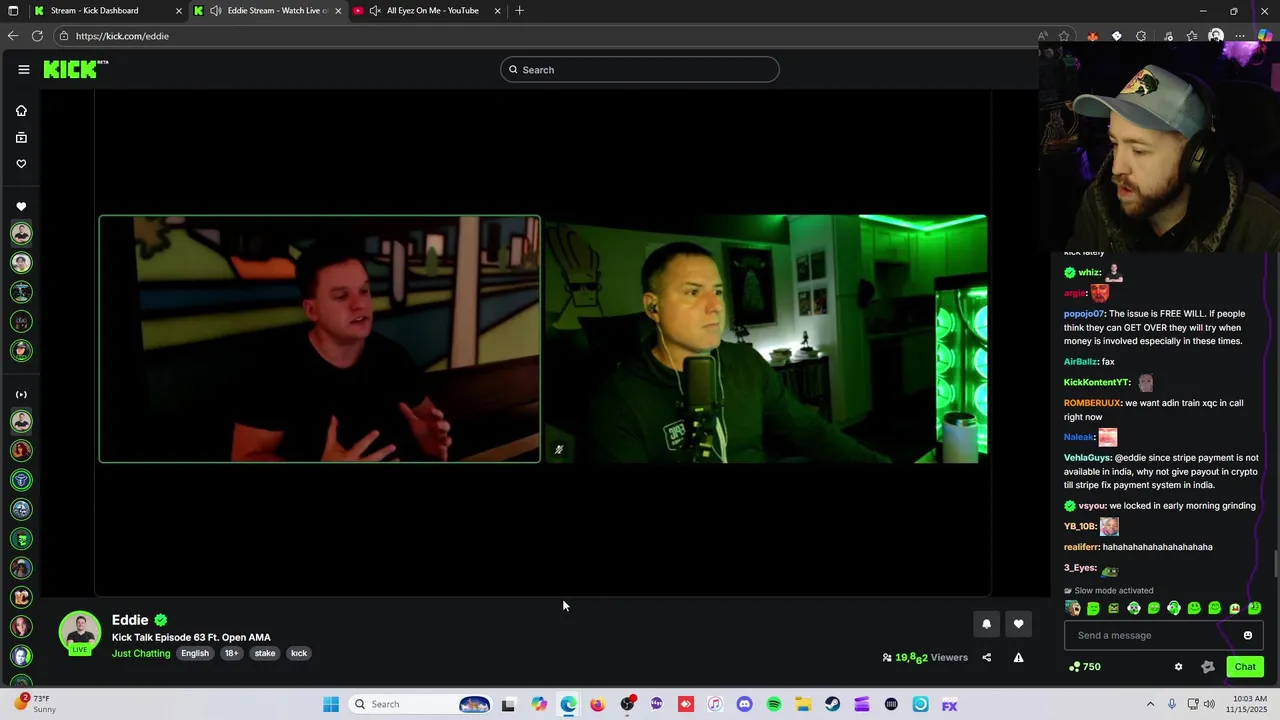The image size is (1280, 720).
Task: Open the emoji picker in message box
Action: pyautogui.click(x=1247, y=635)
